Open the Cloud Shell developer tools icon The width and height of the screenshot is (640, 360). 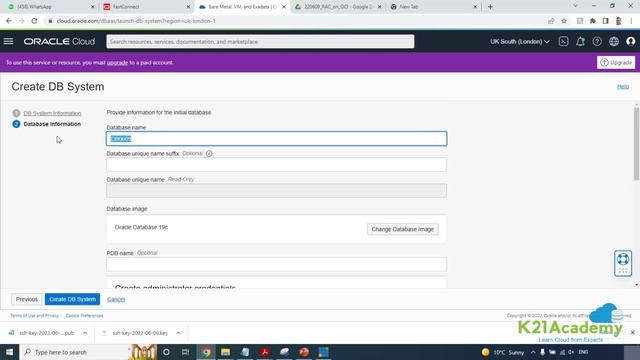pos(563,41)
